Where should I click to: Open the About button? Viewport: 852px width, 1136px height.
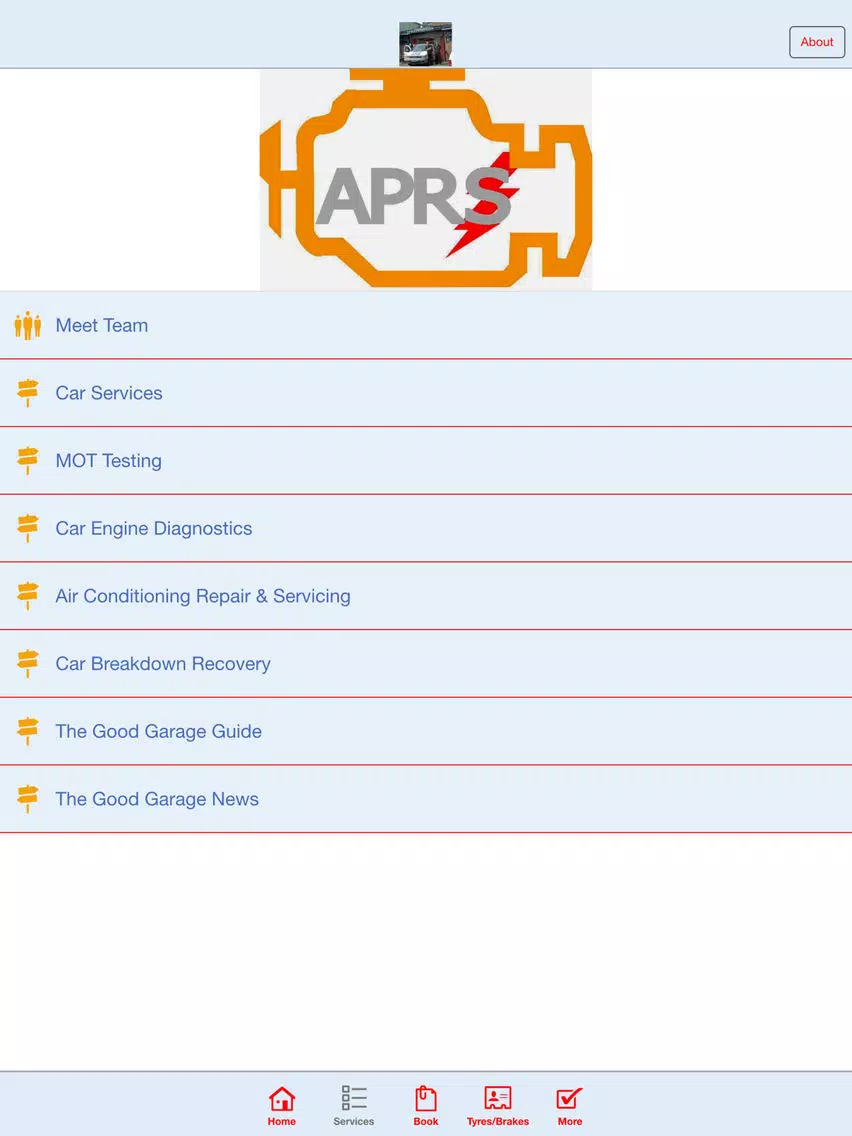click(x=816, y=42)
